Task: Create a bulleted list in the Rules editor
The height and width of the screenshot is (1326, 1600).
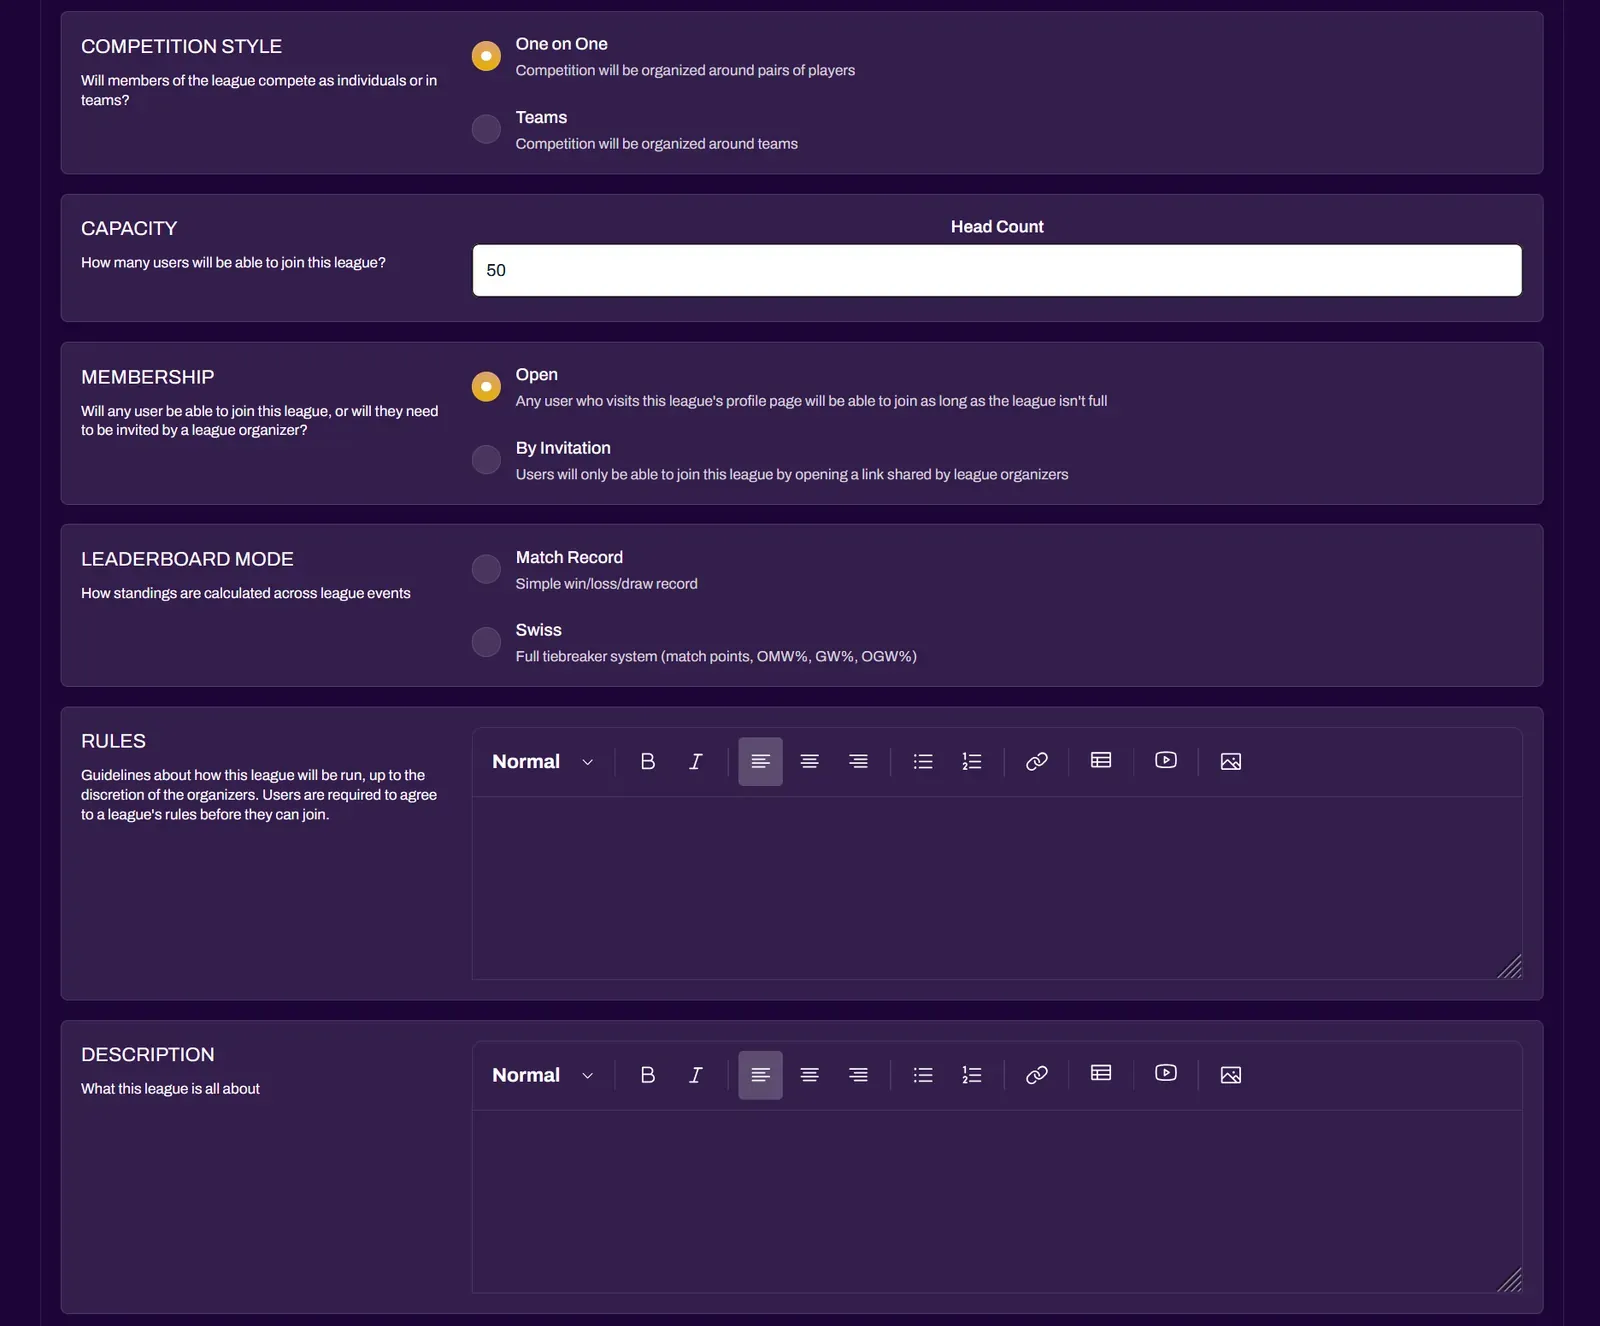Action: tap(922, 761)
